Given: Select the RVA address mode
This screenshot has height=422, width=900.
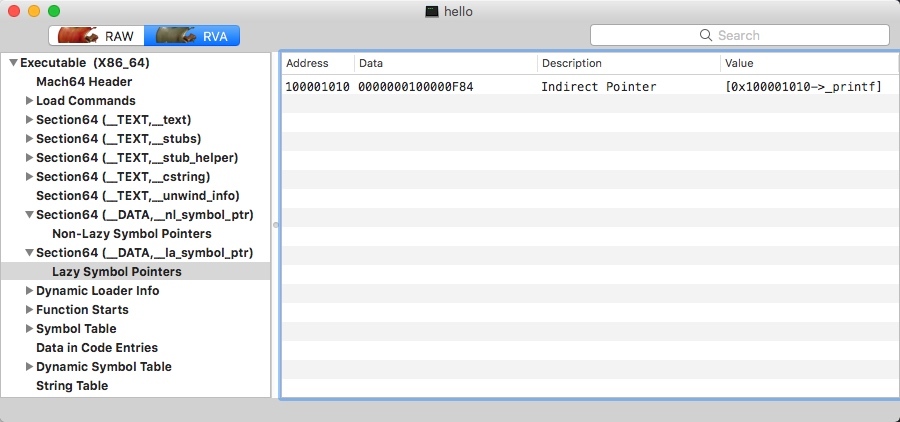Looking at the screenshot, I should coord(192,36).
